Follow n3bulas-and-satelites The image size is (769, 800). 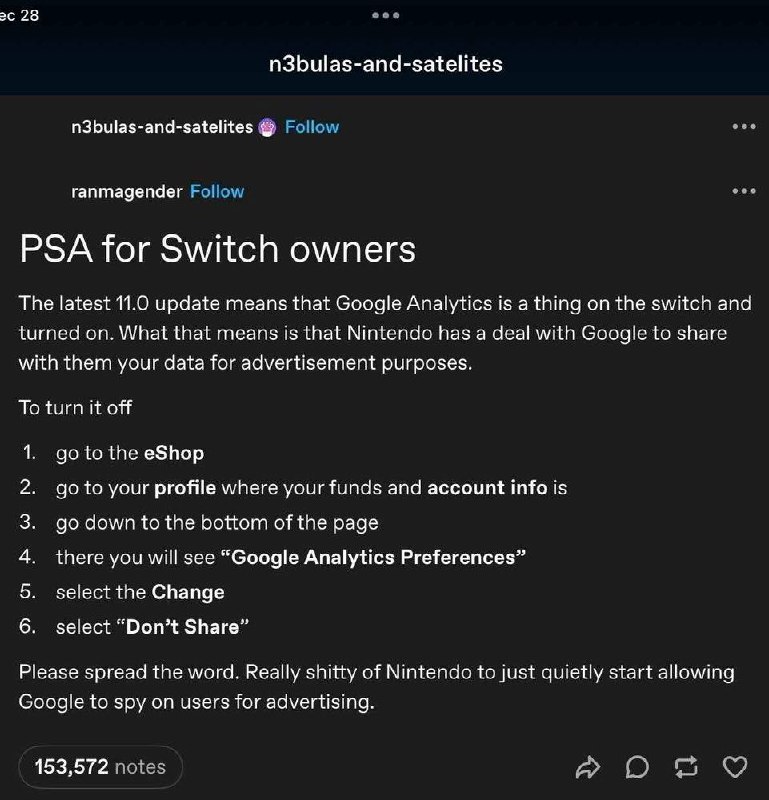point(312,127)
